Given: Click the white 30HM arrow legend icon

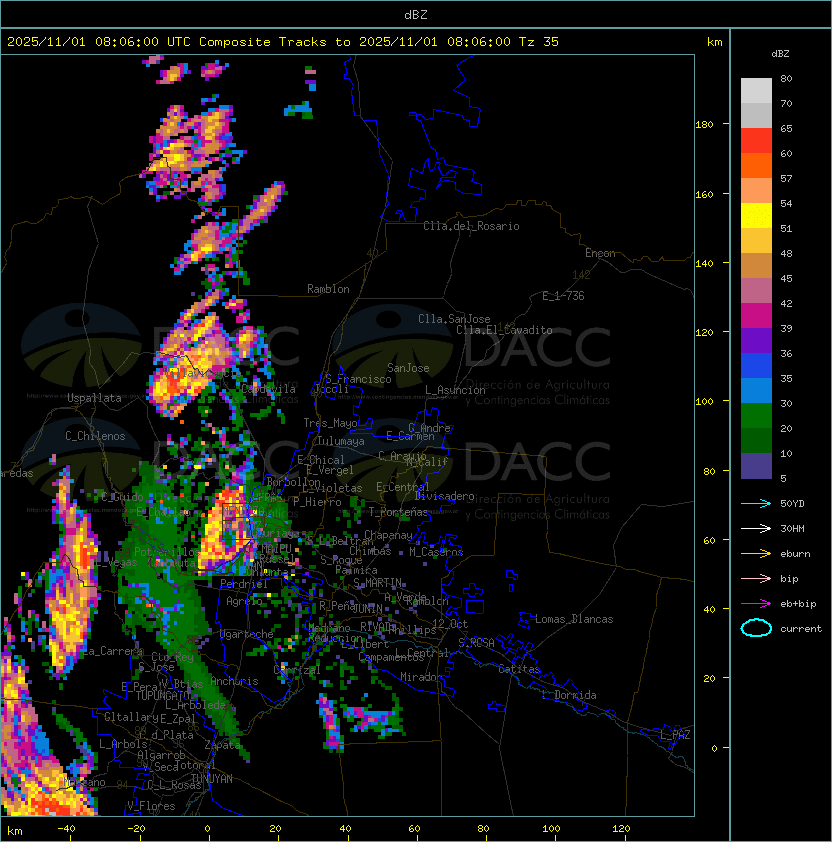Looking at the screenshot, I should click(756, 528).
